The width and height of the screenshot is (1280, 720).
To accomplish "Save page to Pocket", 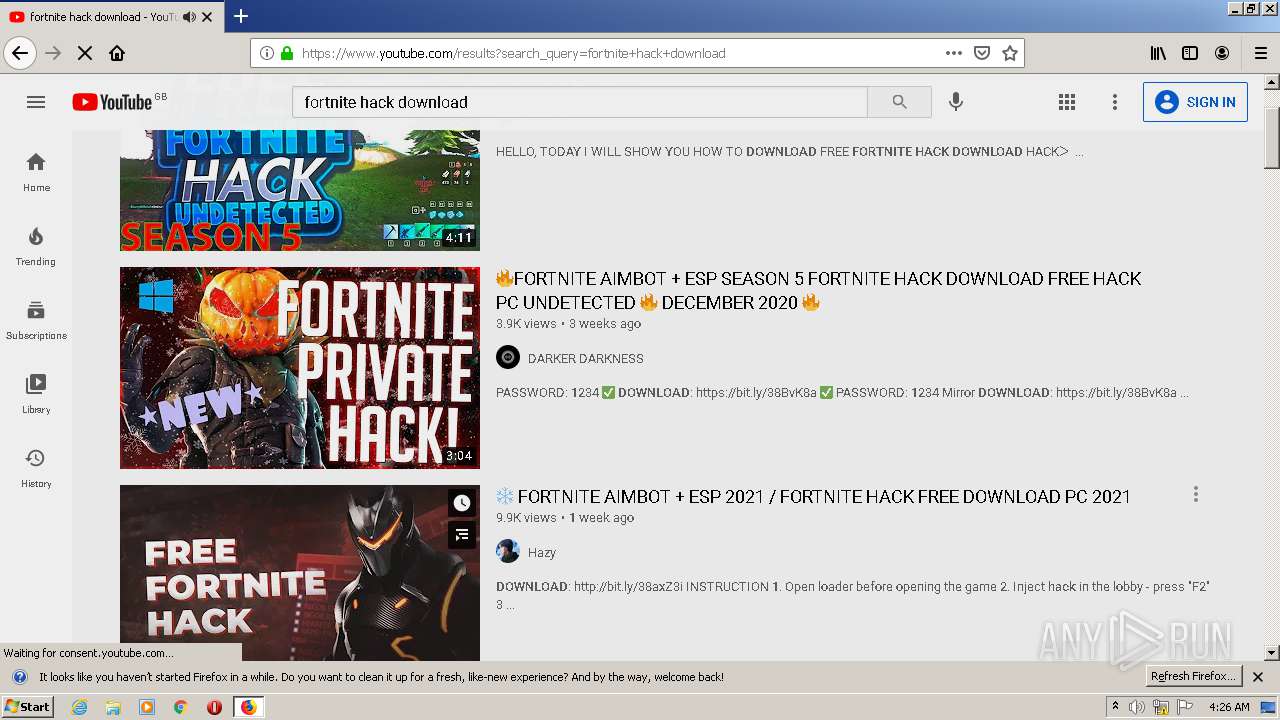I will (982, 53).
